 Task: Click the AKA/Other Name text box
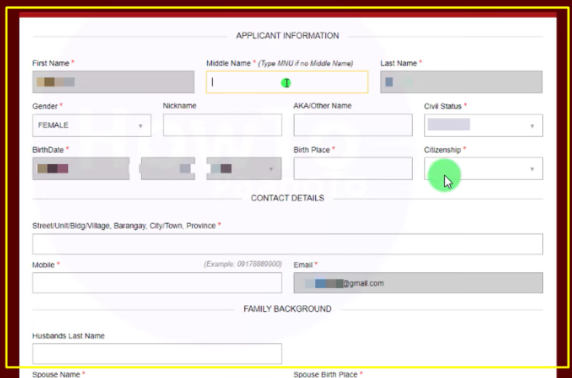tap(353, 125)
